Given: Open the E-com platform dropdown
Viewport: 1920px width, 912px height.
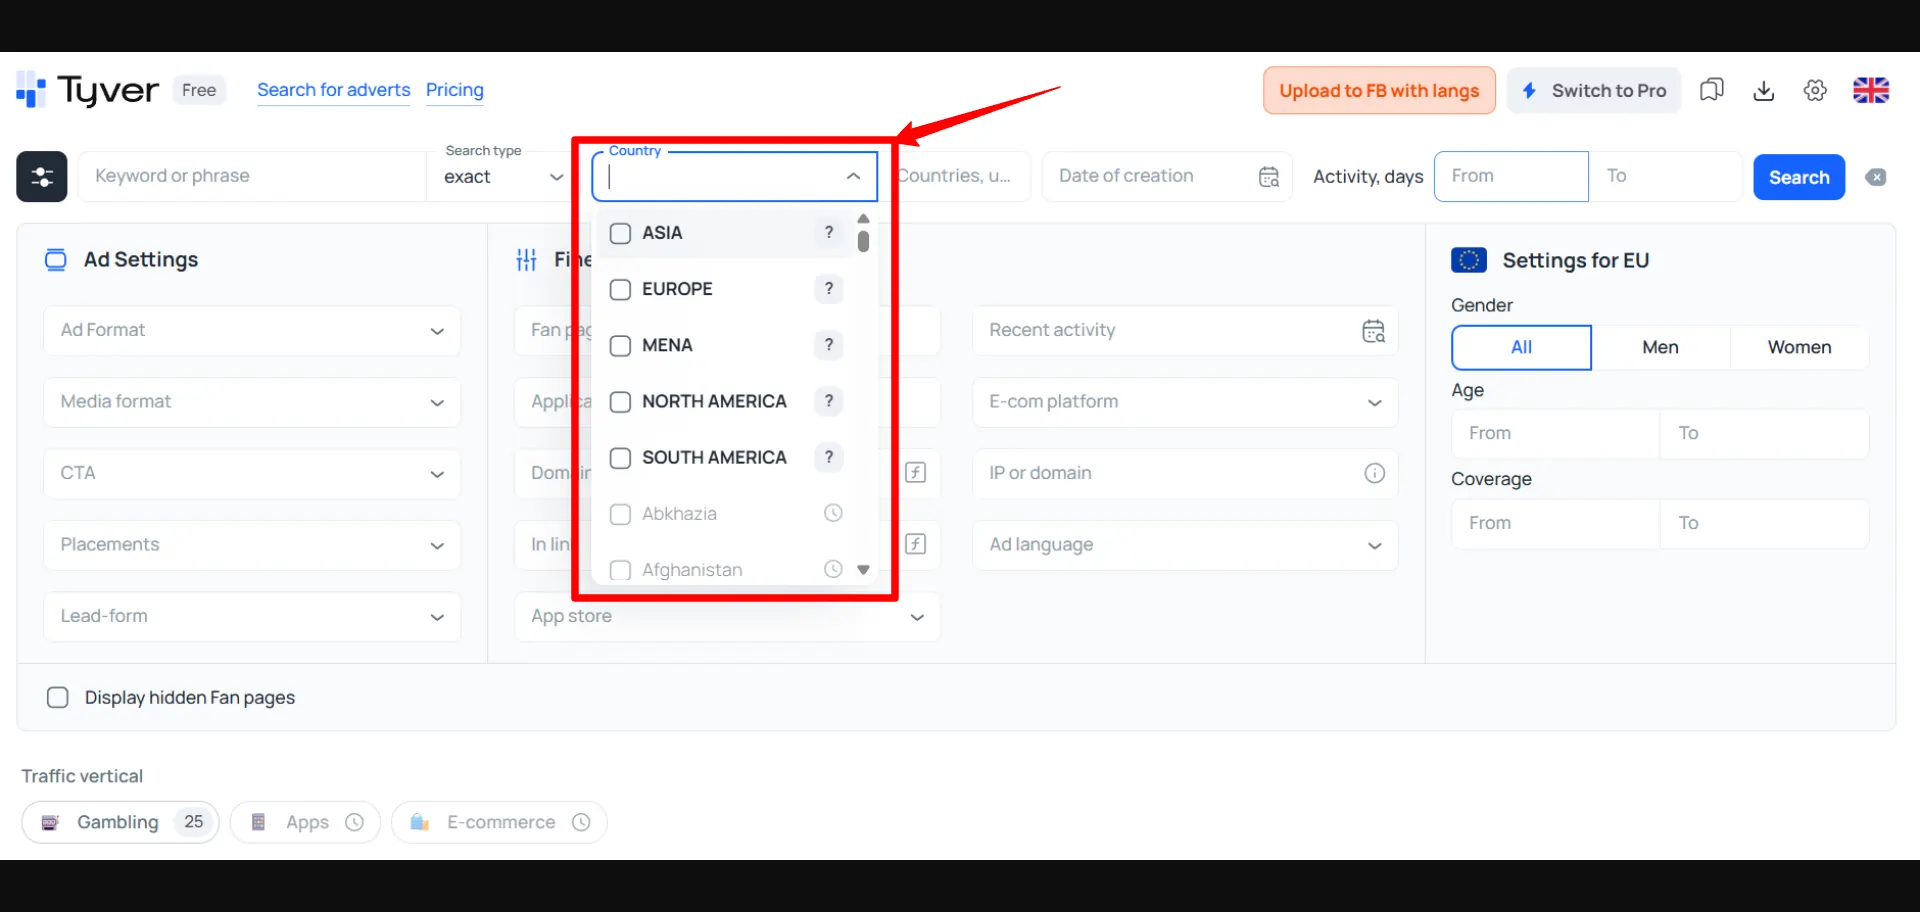Looking at the screenshot, I should pos(1185,402).
